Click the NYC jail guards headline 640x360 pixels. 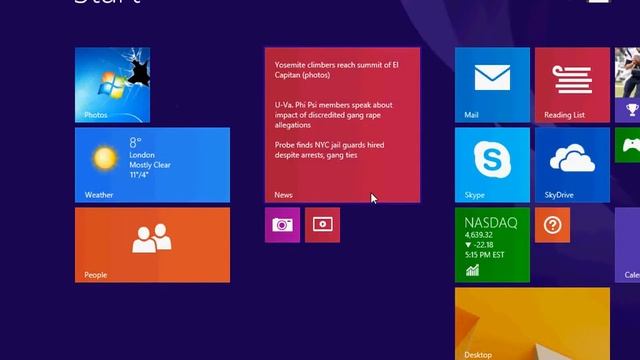click(329, 150)
